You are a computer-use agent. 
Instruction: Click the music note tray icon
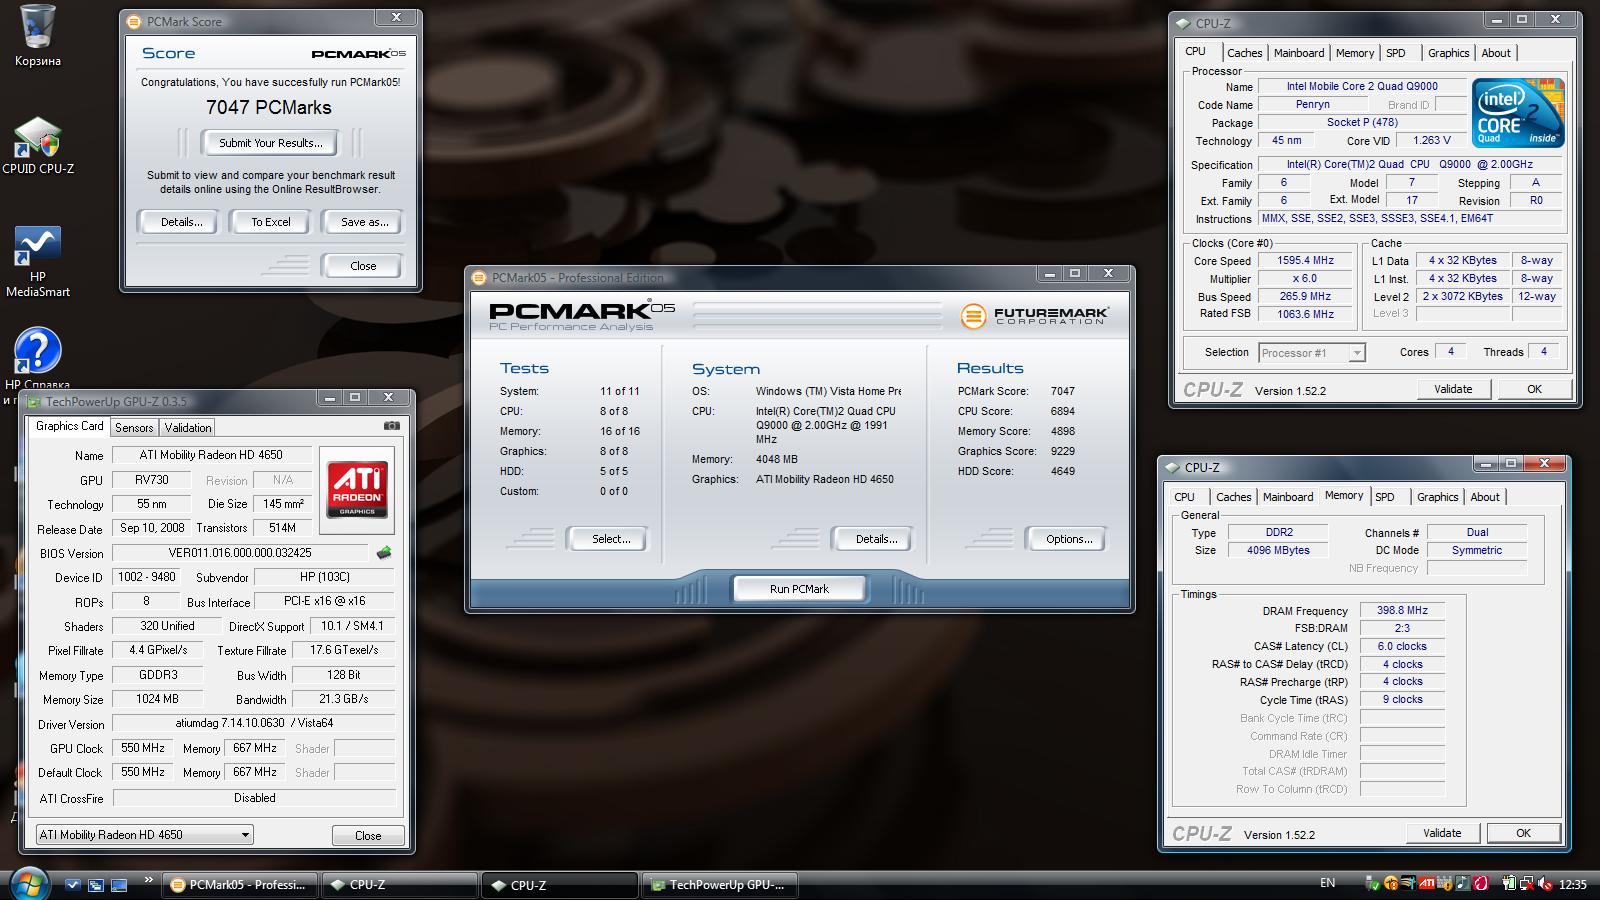1463,884
